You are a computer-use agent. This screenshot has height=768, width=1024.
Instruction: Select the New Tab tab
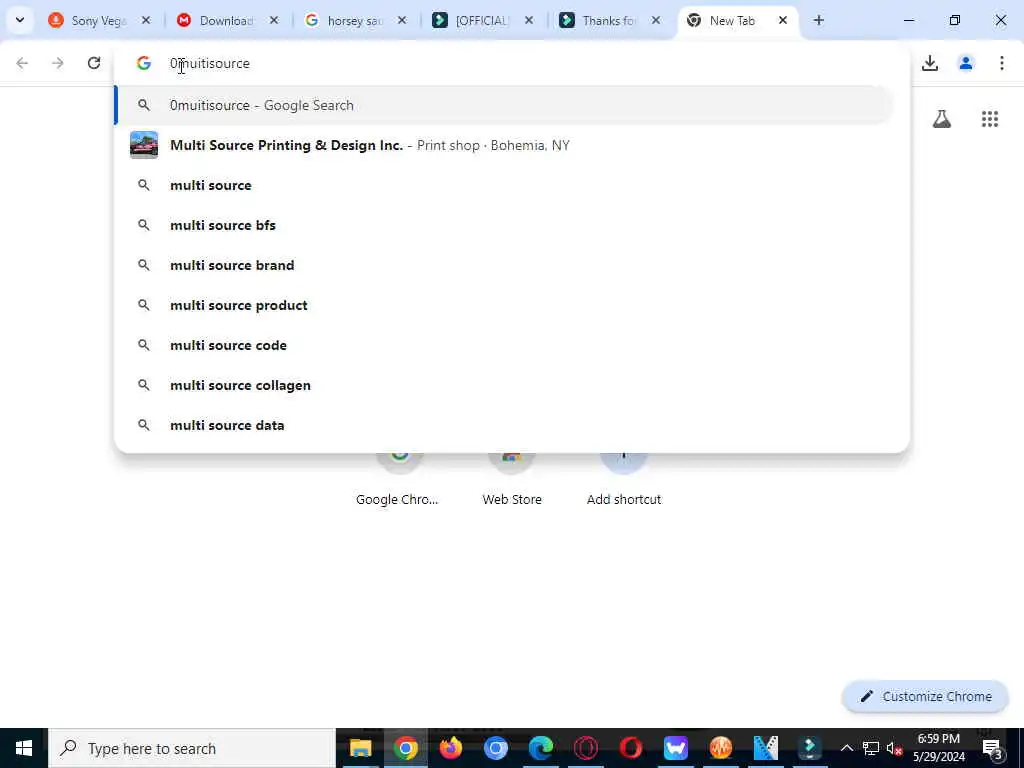coord(731,21)
